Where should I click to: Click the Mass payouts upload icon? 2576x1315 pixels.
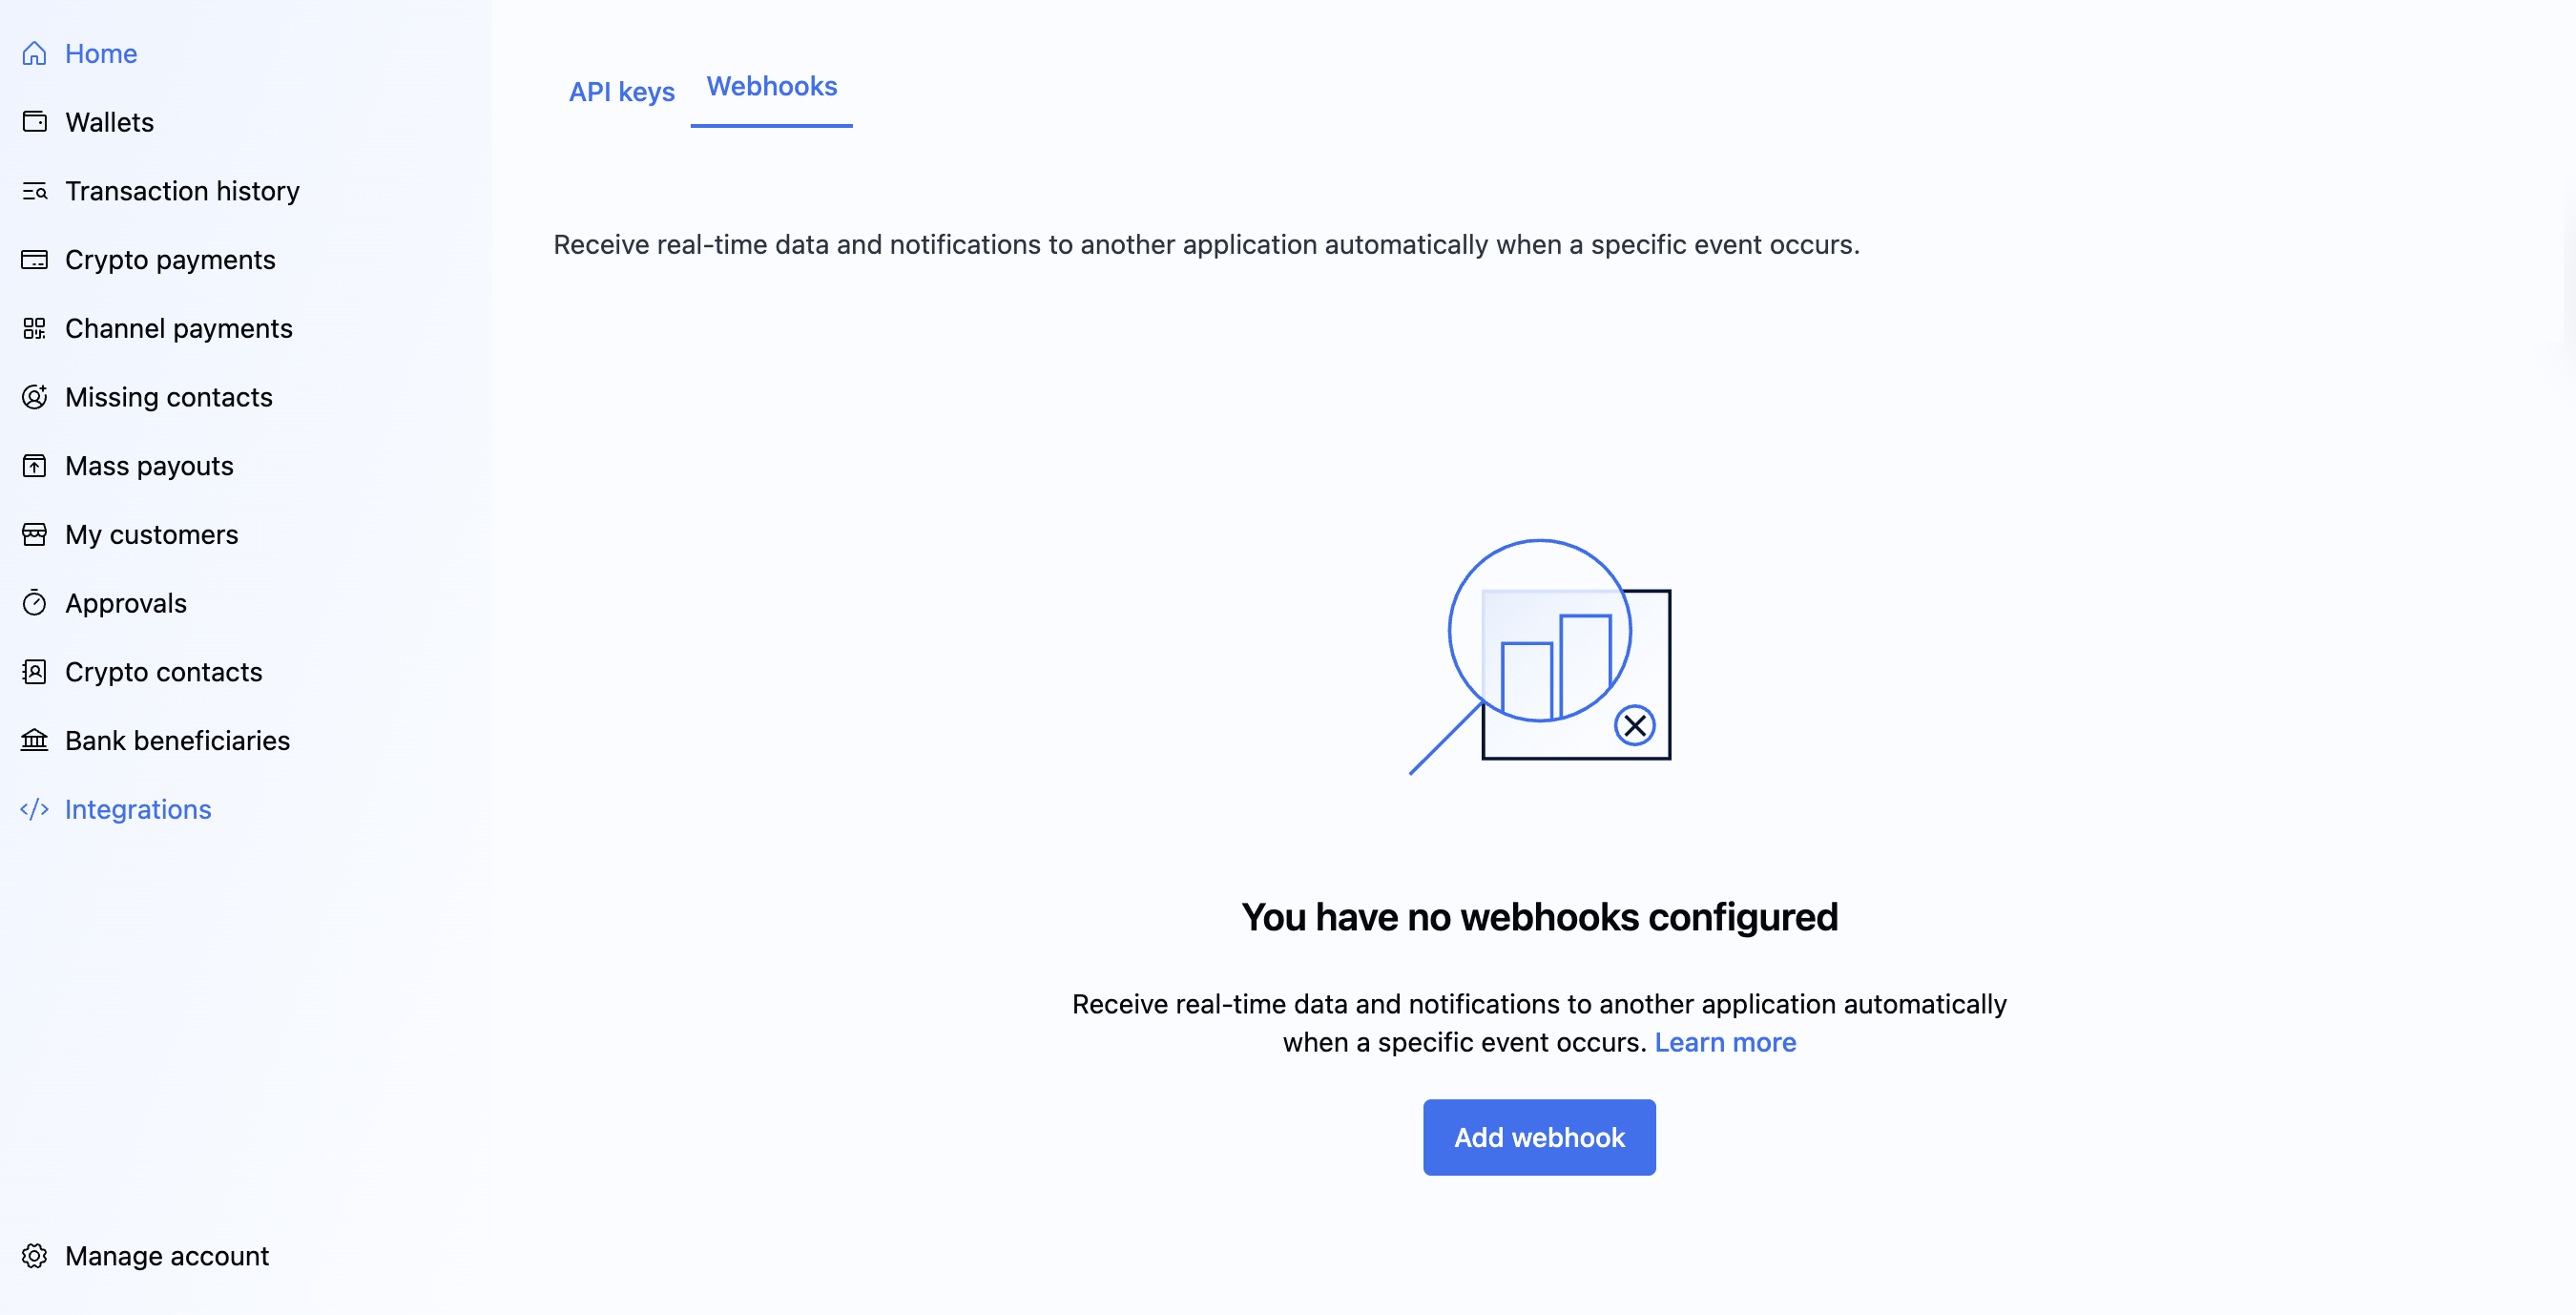click(34, 466)
